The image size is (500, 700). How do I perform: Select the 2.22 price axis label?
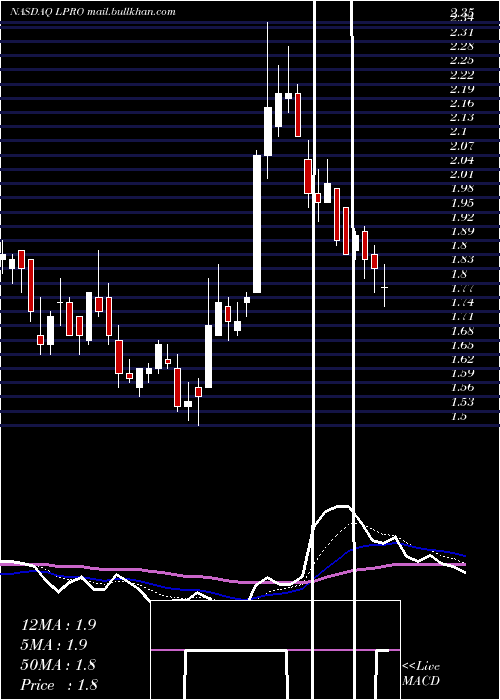click(462, 75)
